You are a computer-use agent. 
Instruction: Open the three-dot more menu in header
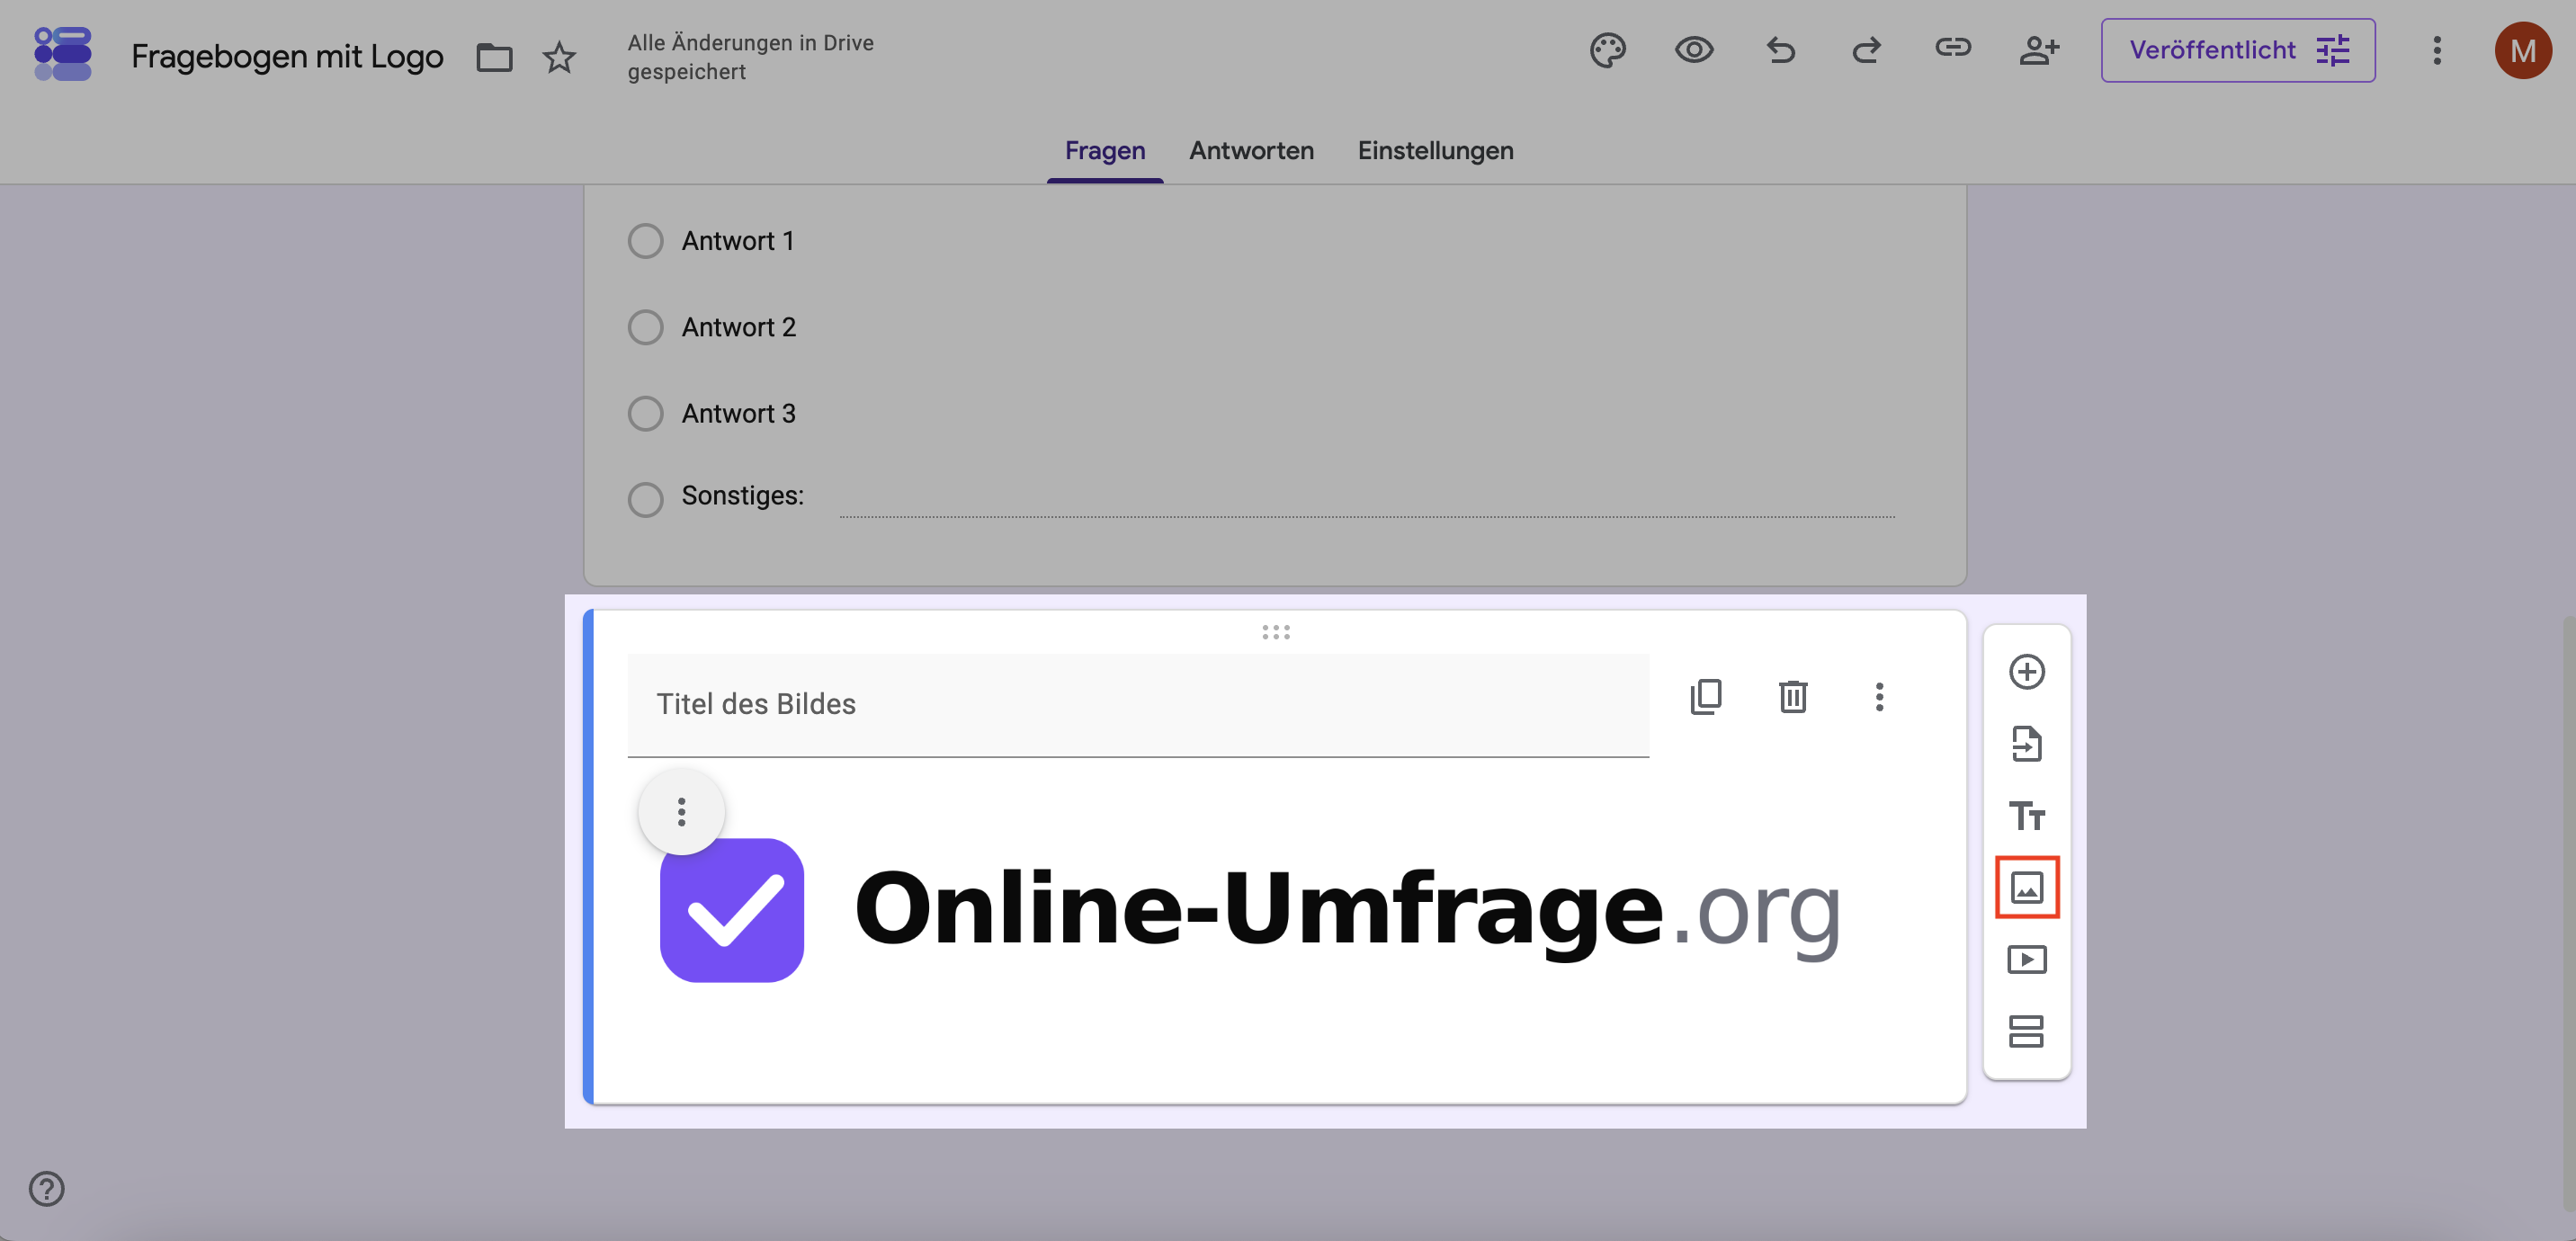[x=2437, y=50]
